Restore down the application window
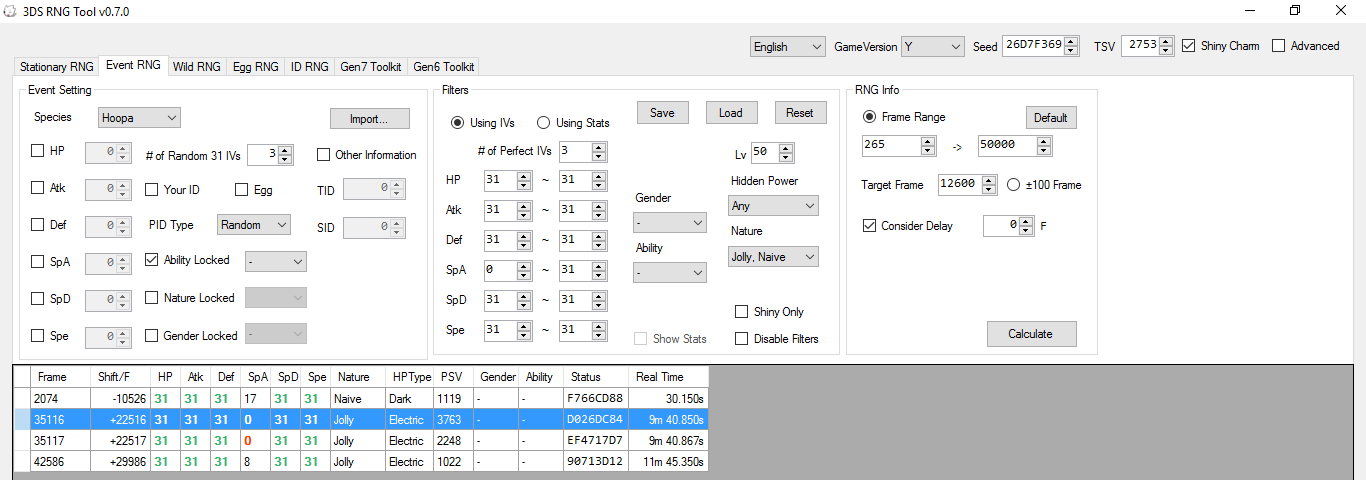The height and width of the screenshot is (480, 1366). (x=1295, y=11)
